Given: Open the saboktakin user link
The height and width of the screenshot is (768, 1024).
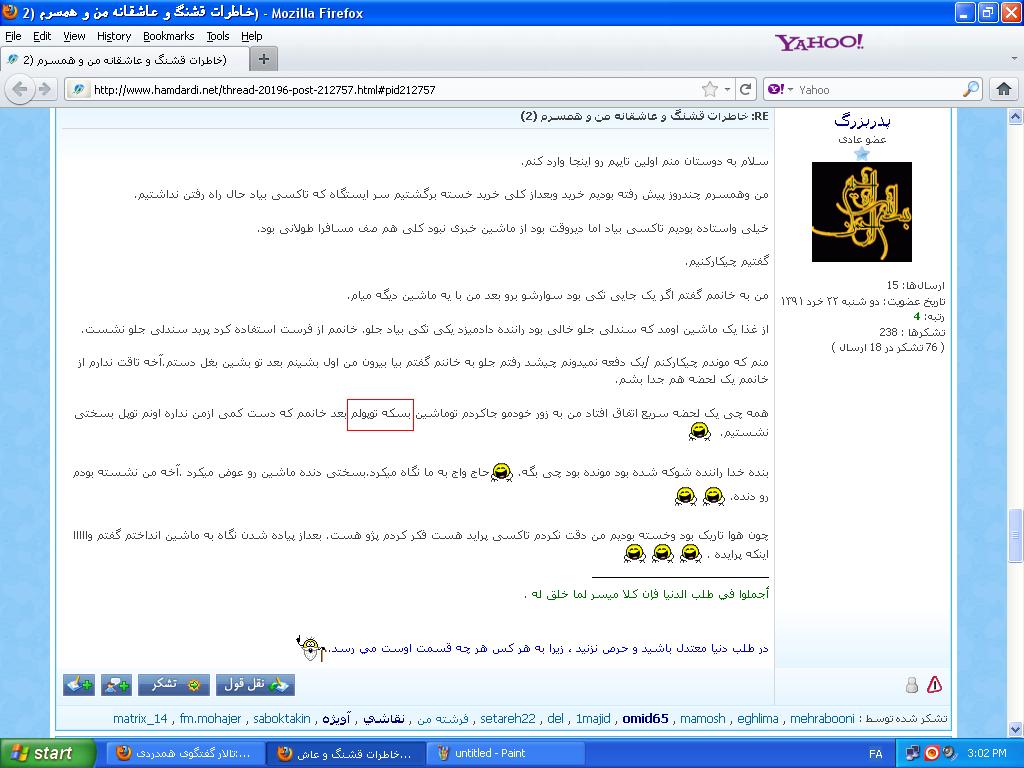Looking at the screenshot, I should coord(281,718).
